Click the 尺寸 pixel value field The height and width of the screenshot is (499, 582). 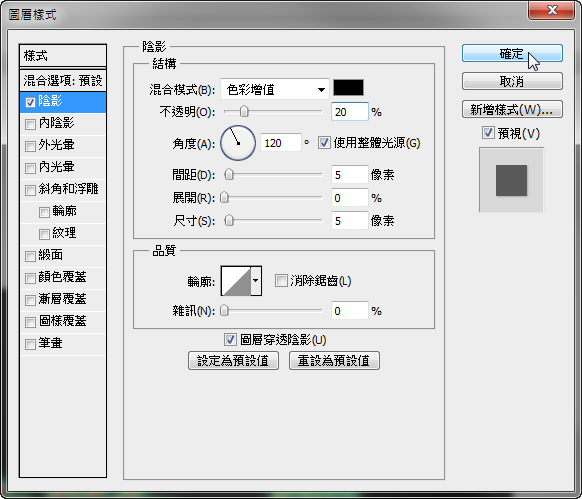[x=350, y=221]
